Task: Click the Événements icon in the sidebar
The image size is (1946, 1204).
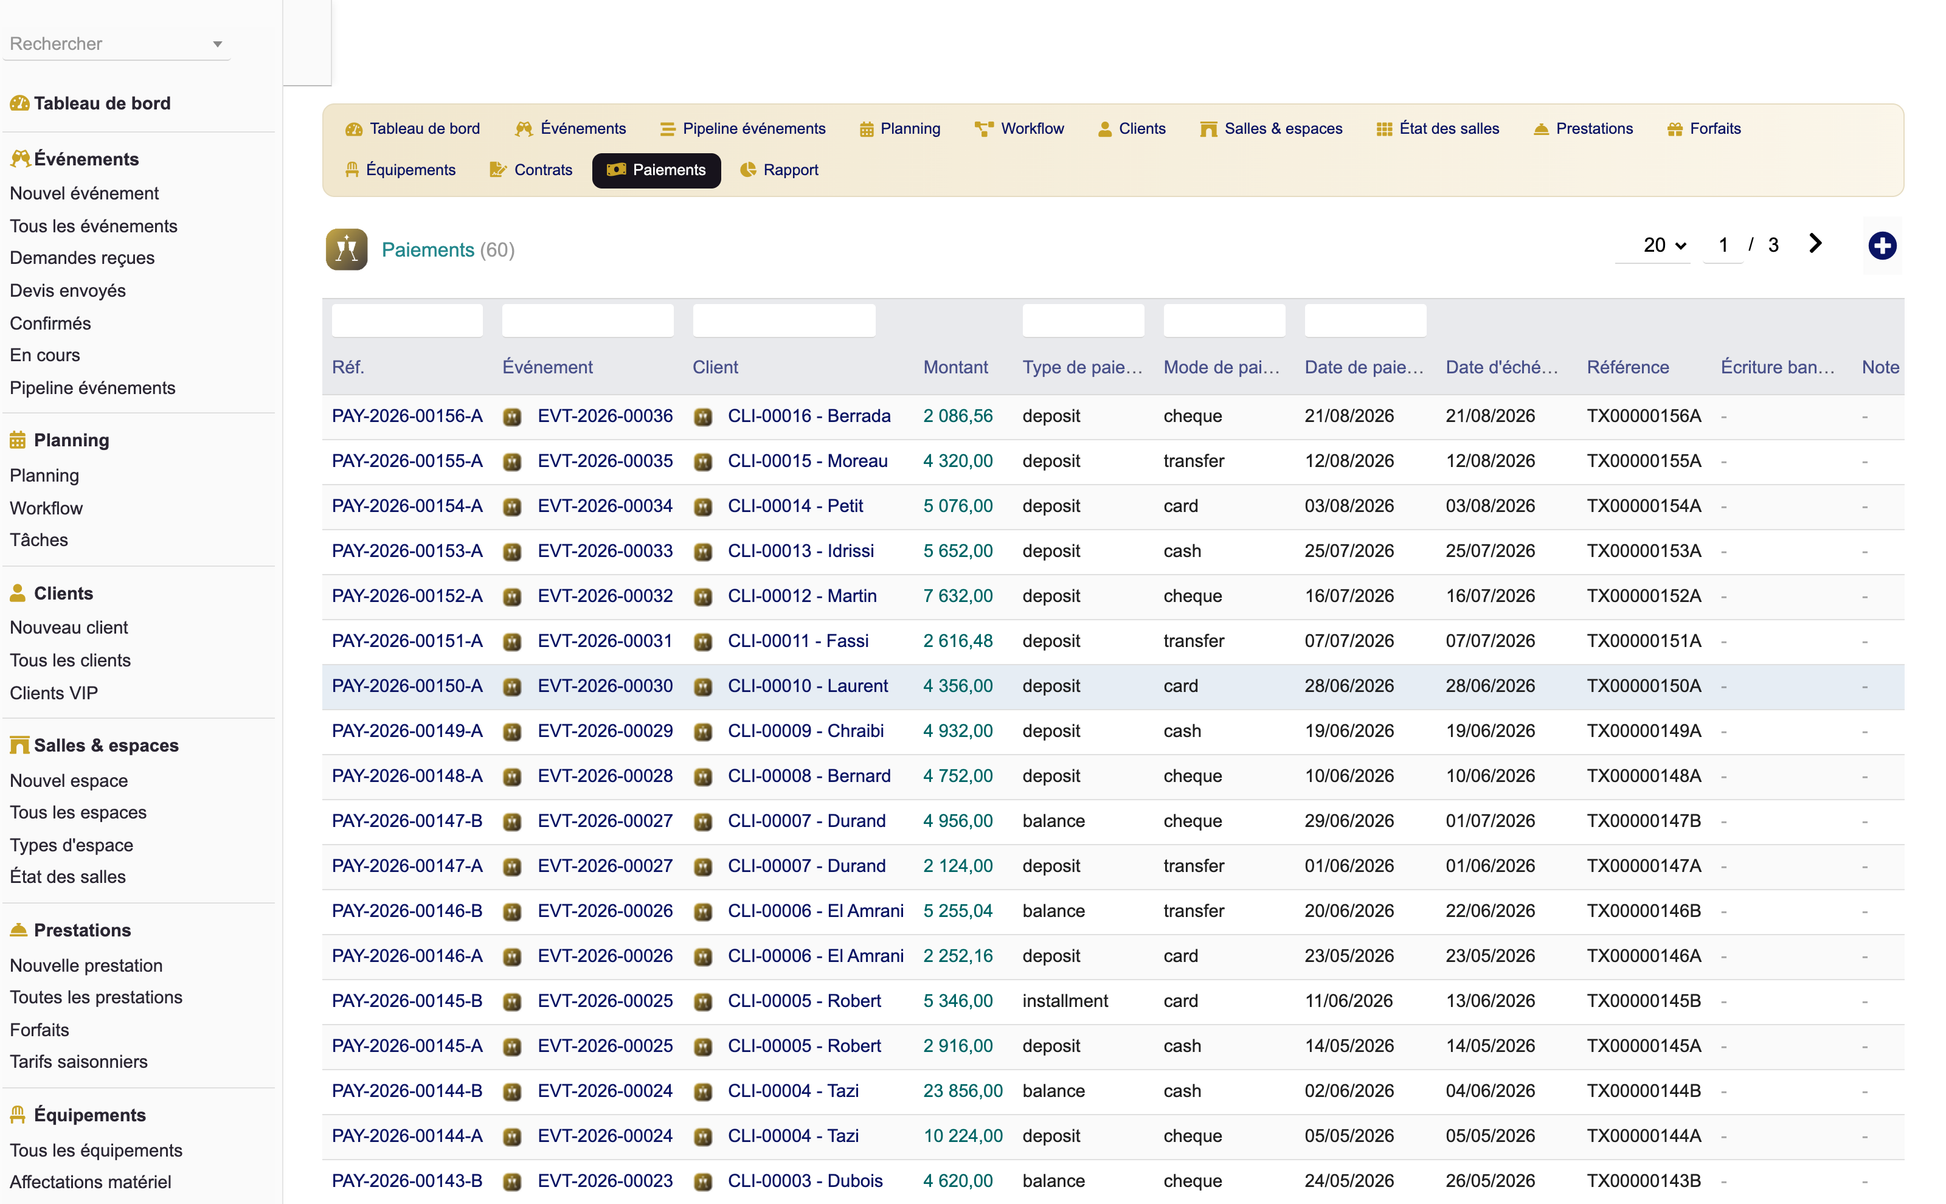Action: click(x=19, y=159)
